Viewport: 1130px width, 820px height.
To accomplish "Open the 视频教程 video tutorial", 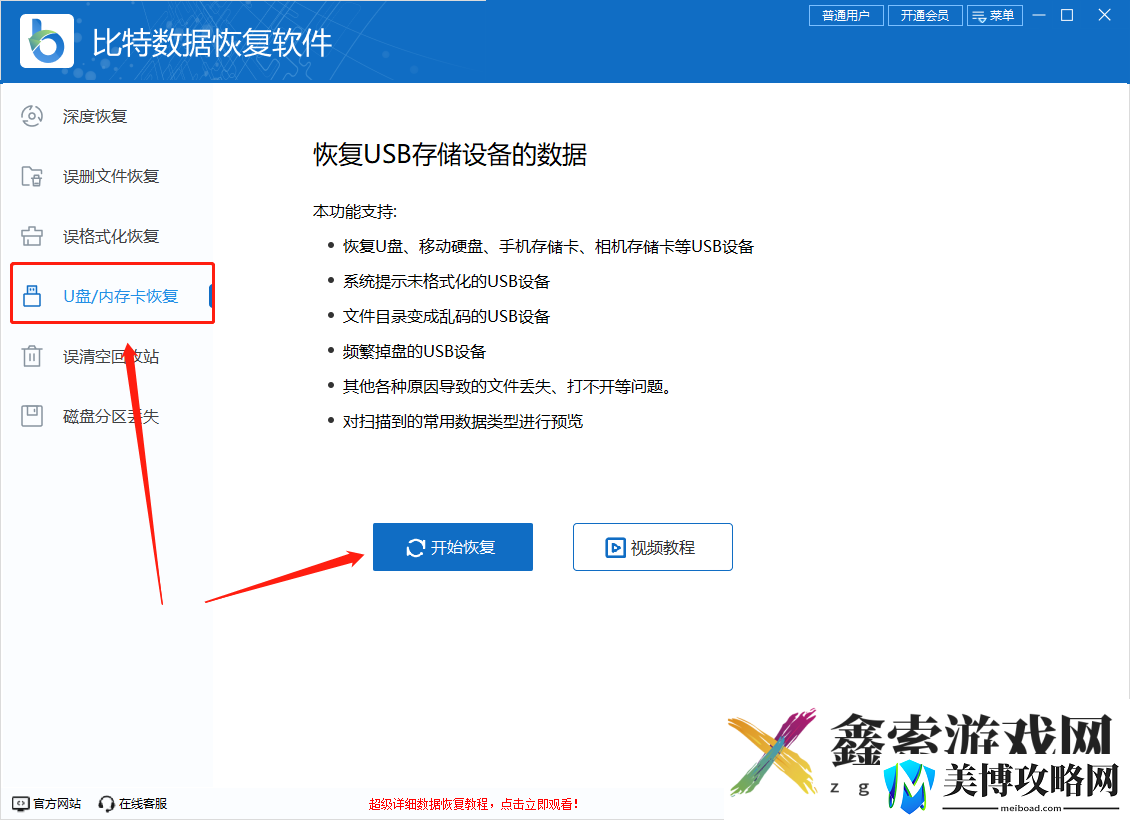I will (653, 547).
